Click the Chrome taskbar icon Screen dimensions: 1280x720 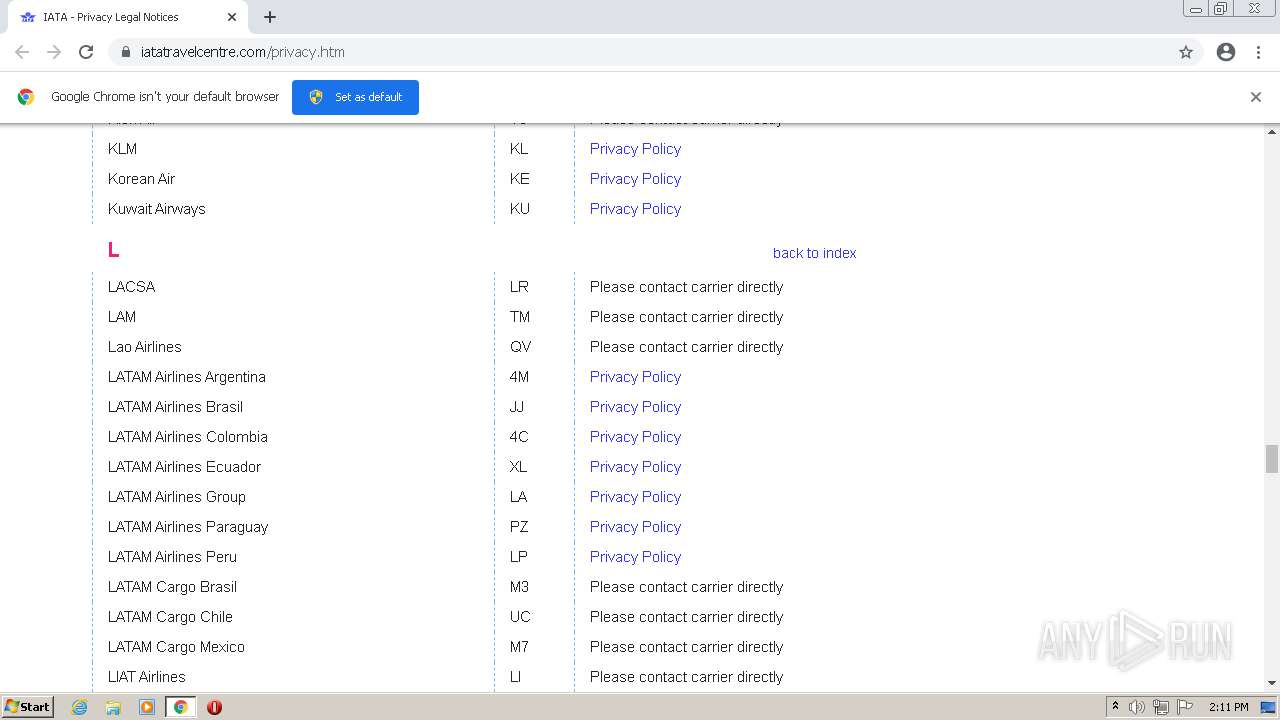click(180, 707)
